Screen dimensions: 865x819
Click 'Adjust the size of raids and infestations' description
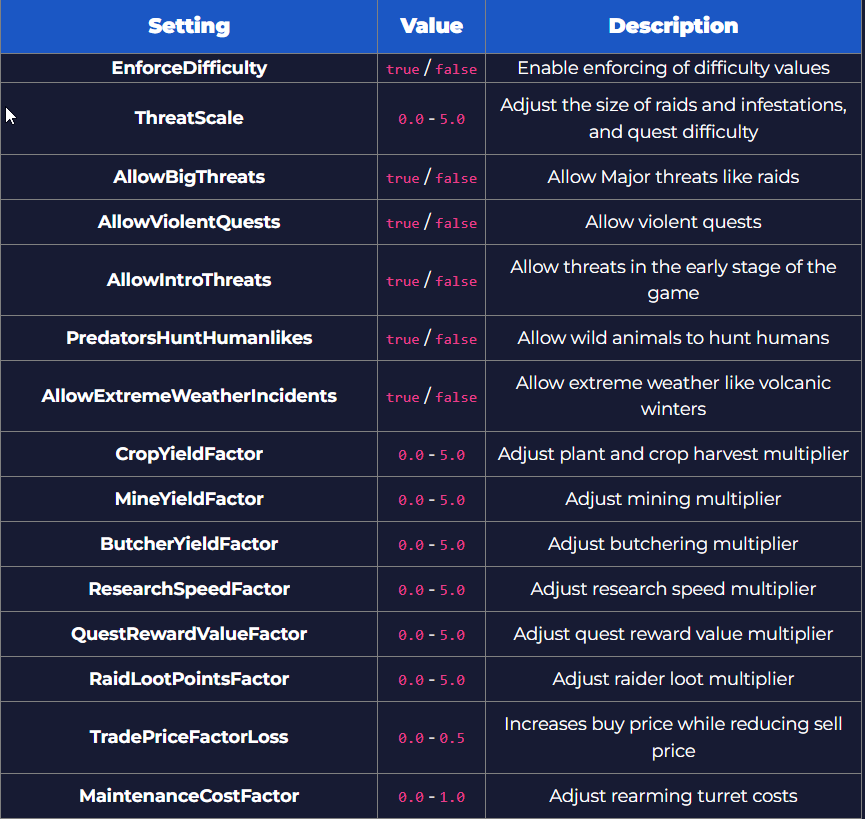tap(673, 118)
